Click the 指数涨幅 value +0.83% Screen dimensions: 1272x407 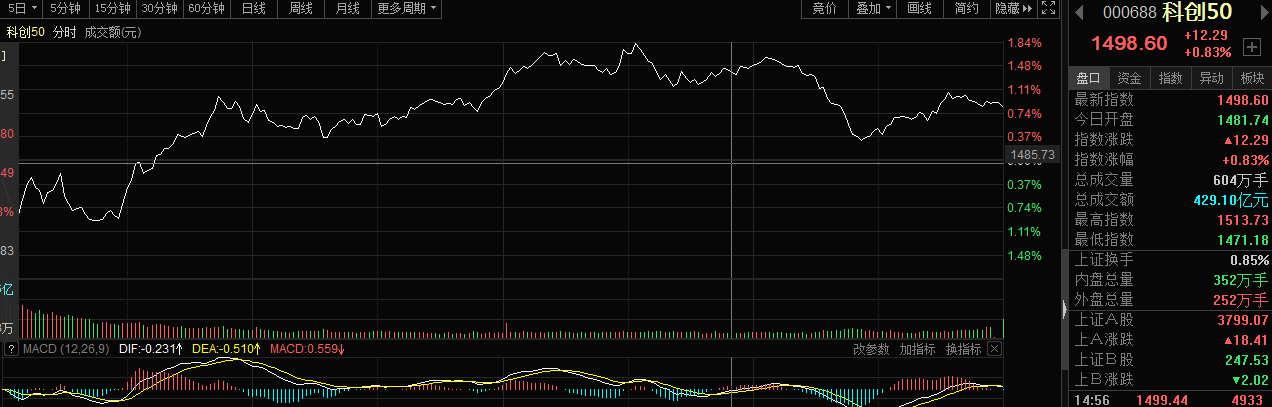click(1246, 160)
